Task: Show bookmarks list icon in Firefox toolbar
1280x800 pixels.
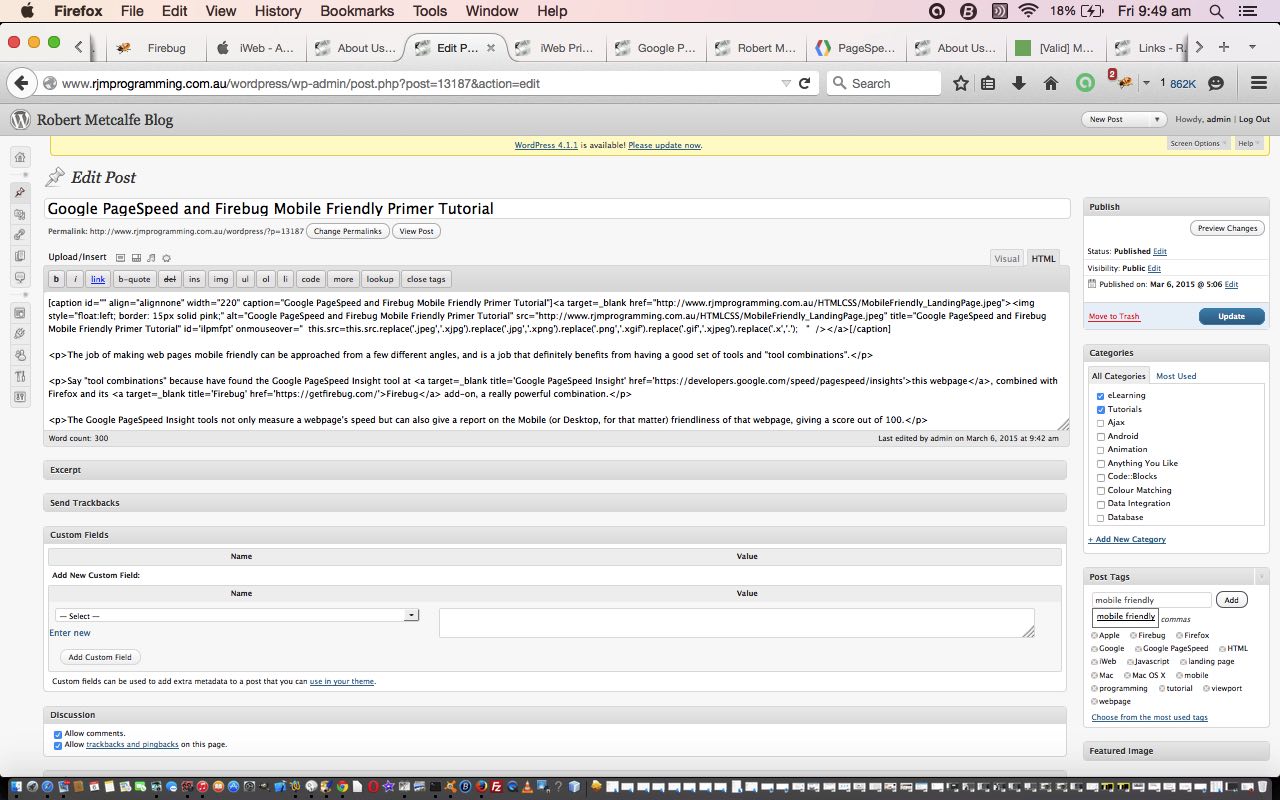Action: point(988,83)
